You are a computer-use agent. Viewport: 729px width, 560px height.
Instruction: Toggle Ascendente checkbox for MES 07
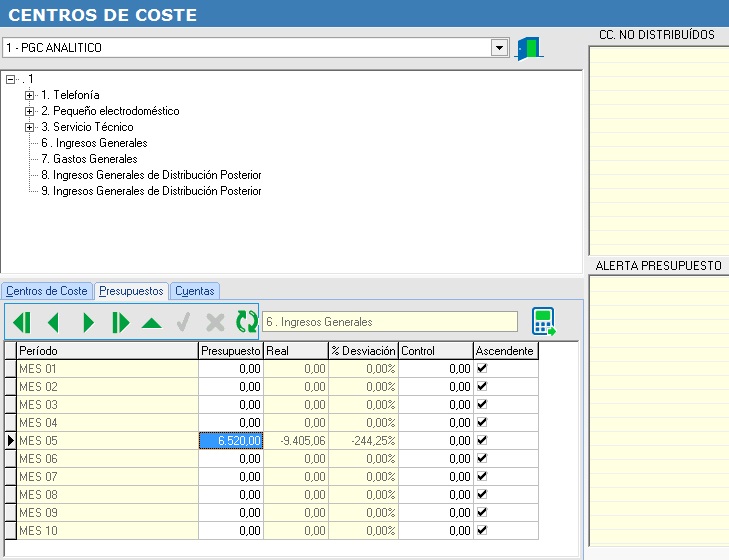[x=482, y=476]
